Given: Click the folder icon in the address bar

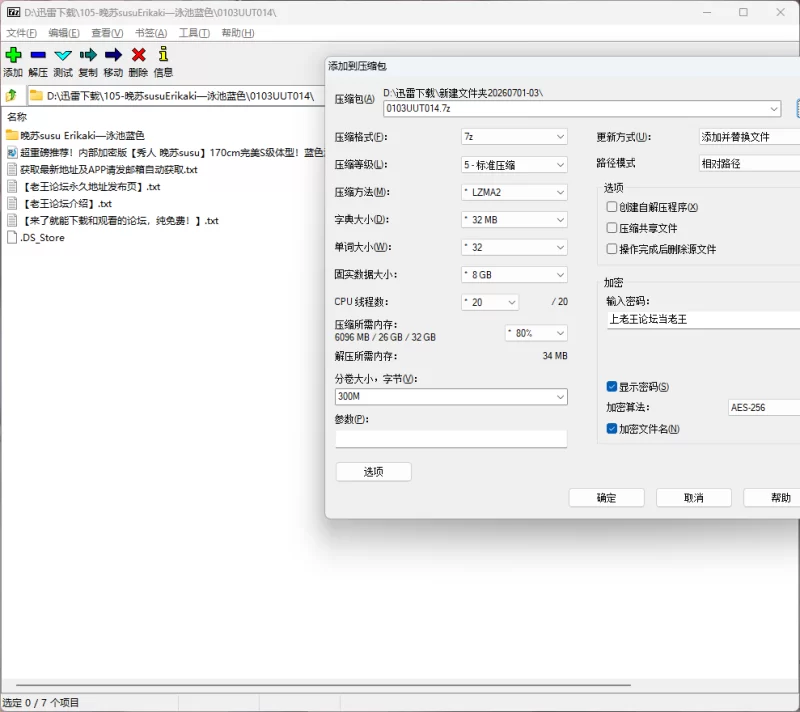Looking at the screenshot, I should [36, 95].
